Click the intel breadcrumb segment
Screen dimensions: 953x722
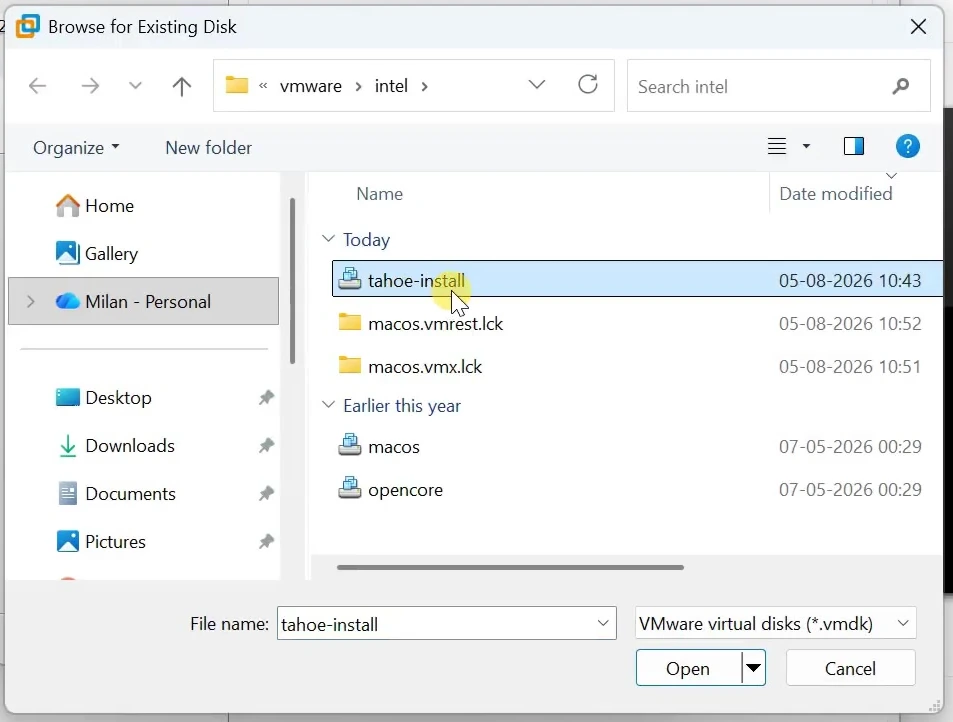point(391,86)
